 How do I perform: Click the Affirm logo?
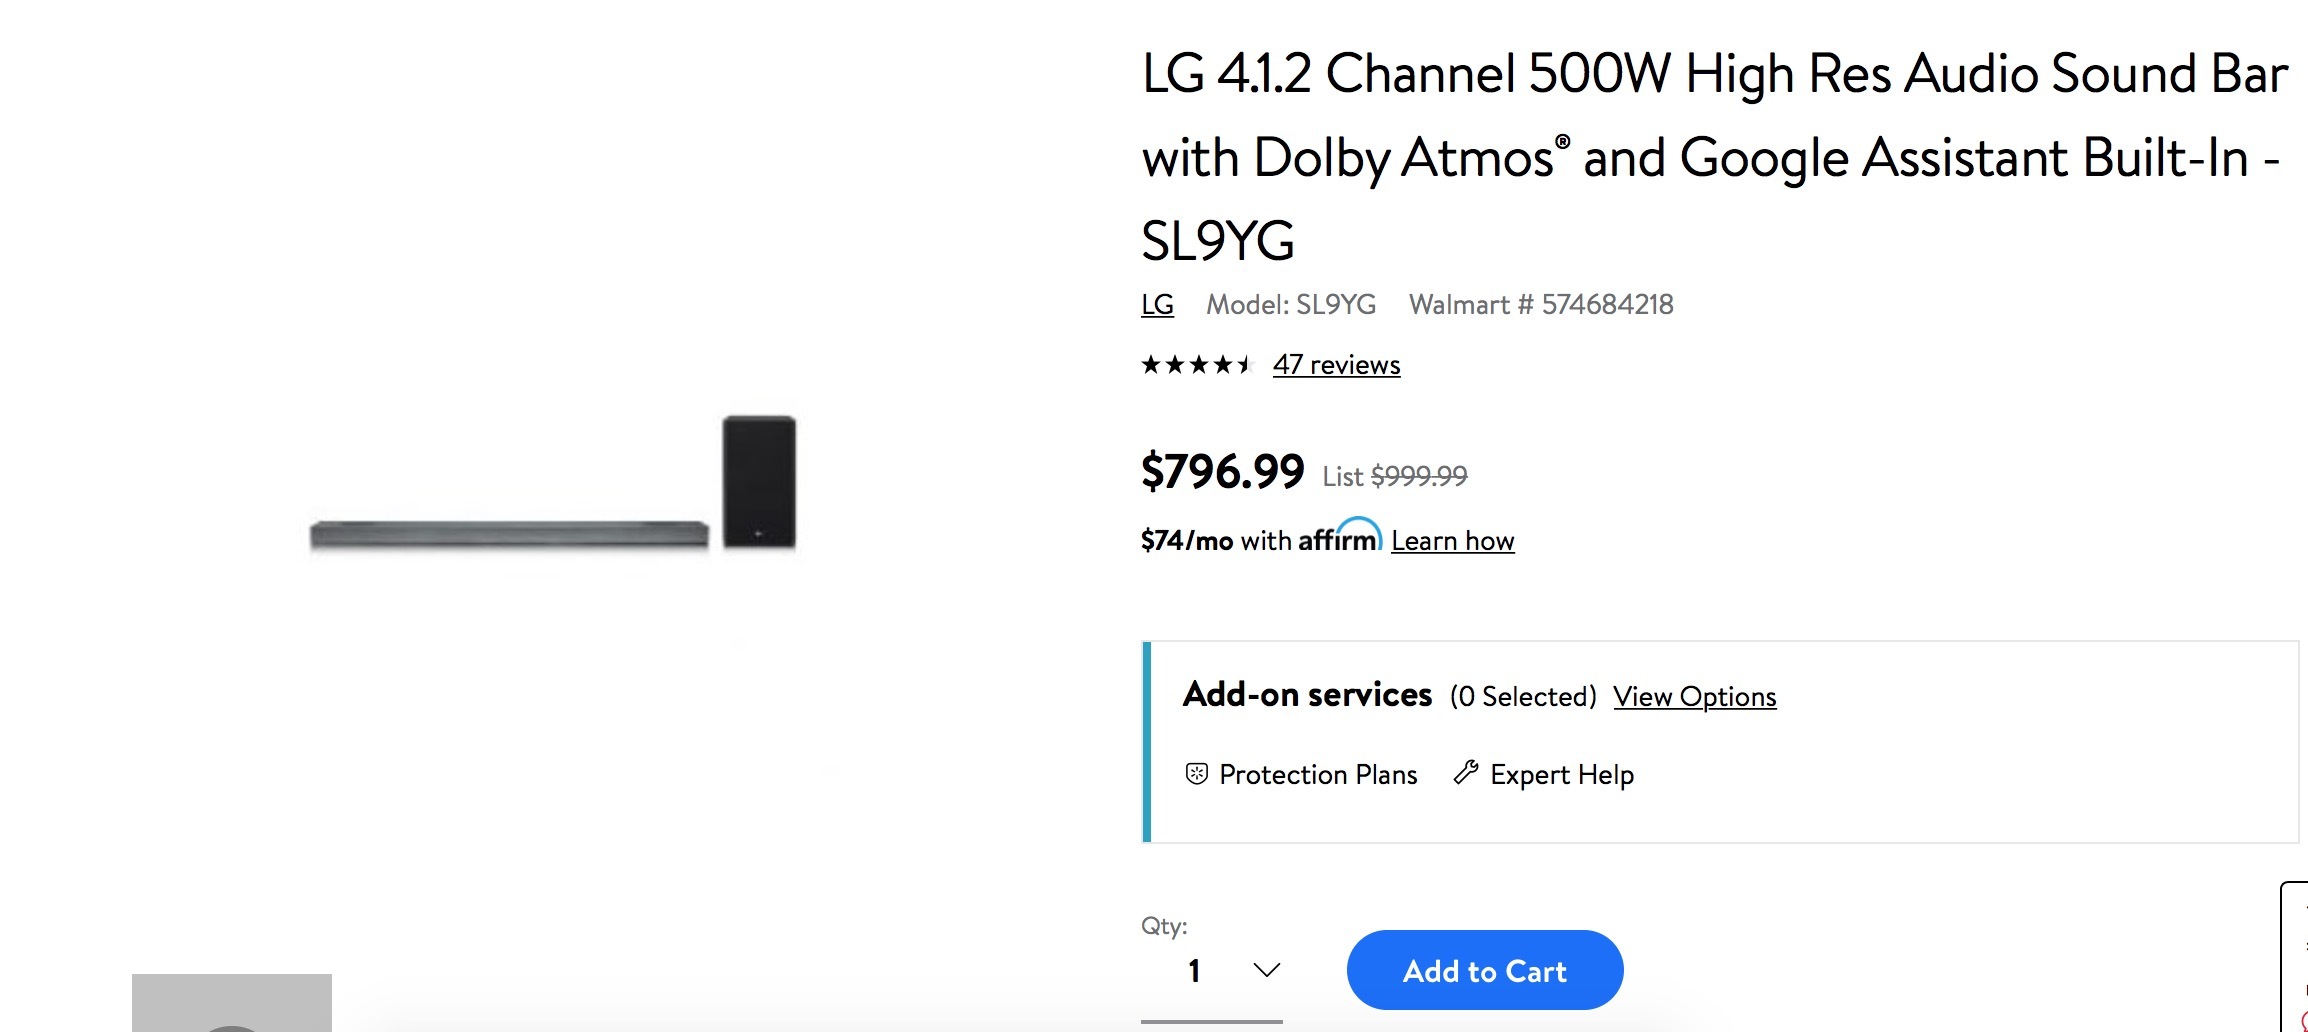[1340, 538]
